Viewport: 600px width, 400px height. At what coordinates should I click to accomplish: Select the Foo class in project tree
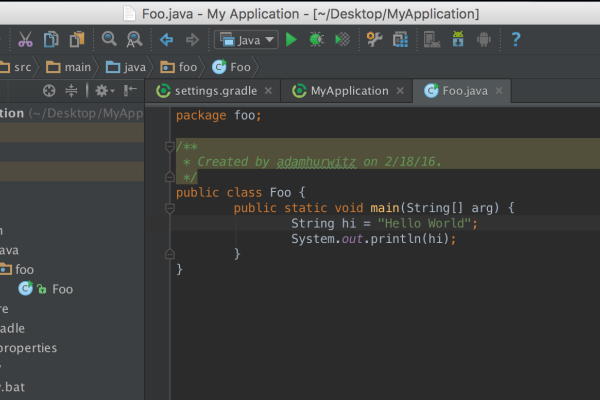(62, 289)
